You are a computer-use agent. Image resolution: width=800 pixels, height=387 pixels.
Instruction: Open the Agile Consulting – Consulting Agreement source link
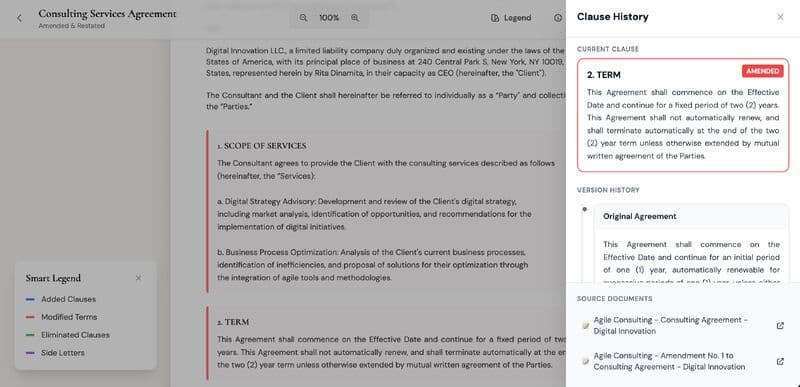670,325
